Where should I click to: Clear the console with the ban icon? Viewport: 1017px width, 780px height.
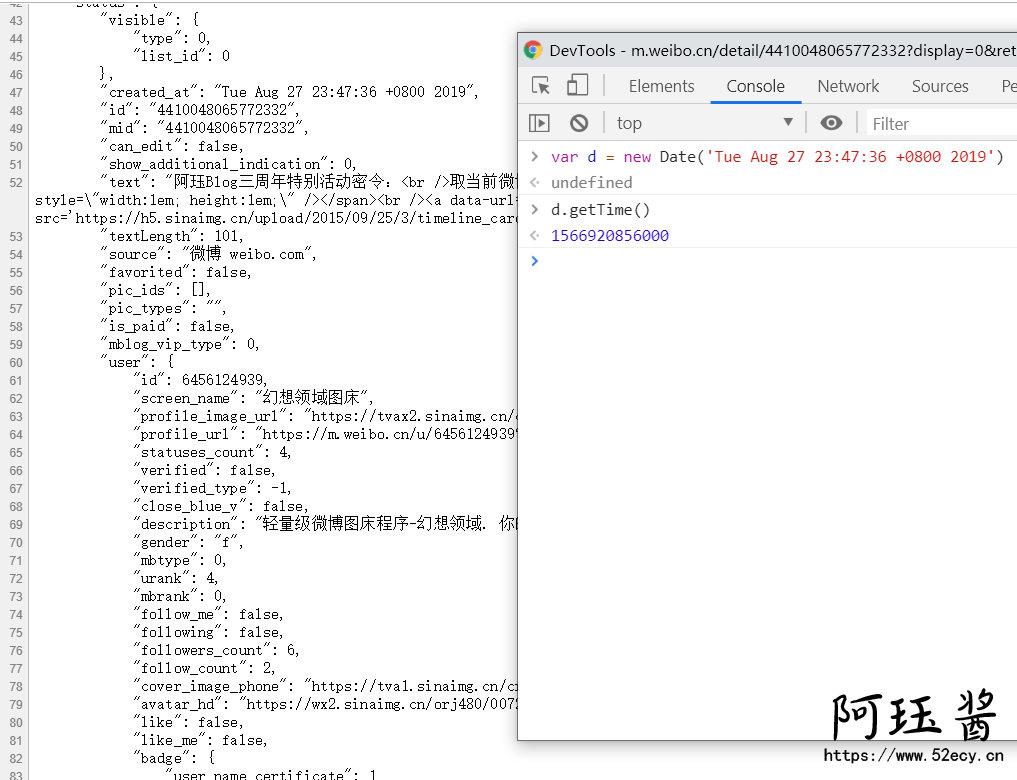(x=579, y=123)
